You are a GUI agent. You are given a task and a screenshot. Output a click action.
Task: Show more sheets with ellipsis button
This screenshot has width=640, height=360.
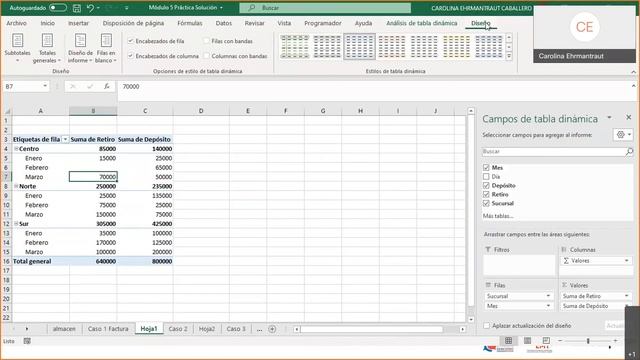click(259, 329)
